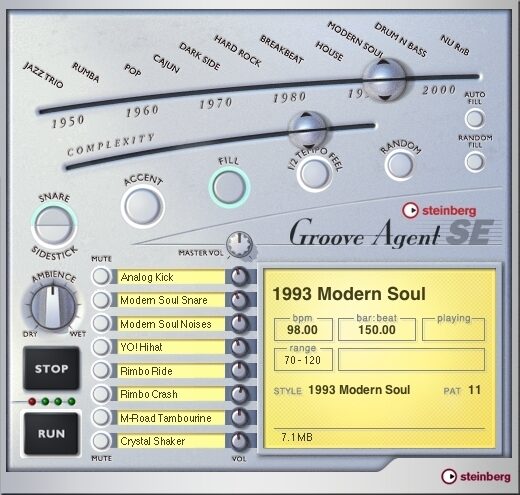The height and width of the screenshot is (495, 520).
Task: Click the PAT number 11
Action: click(x=474, y=390)
